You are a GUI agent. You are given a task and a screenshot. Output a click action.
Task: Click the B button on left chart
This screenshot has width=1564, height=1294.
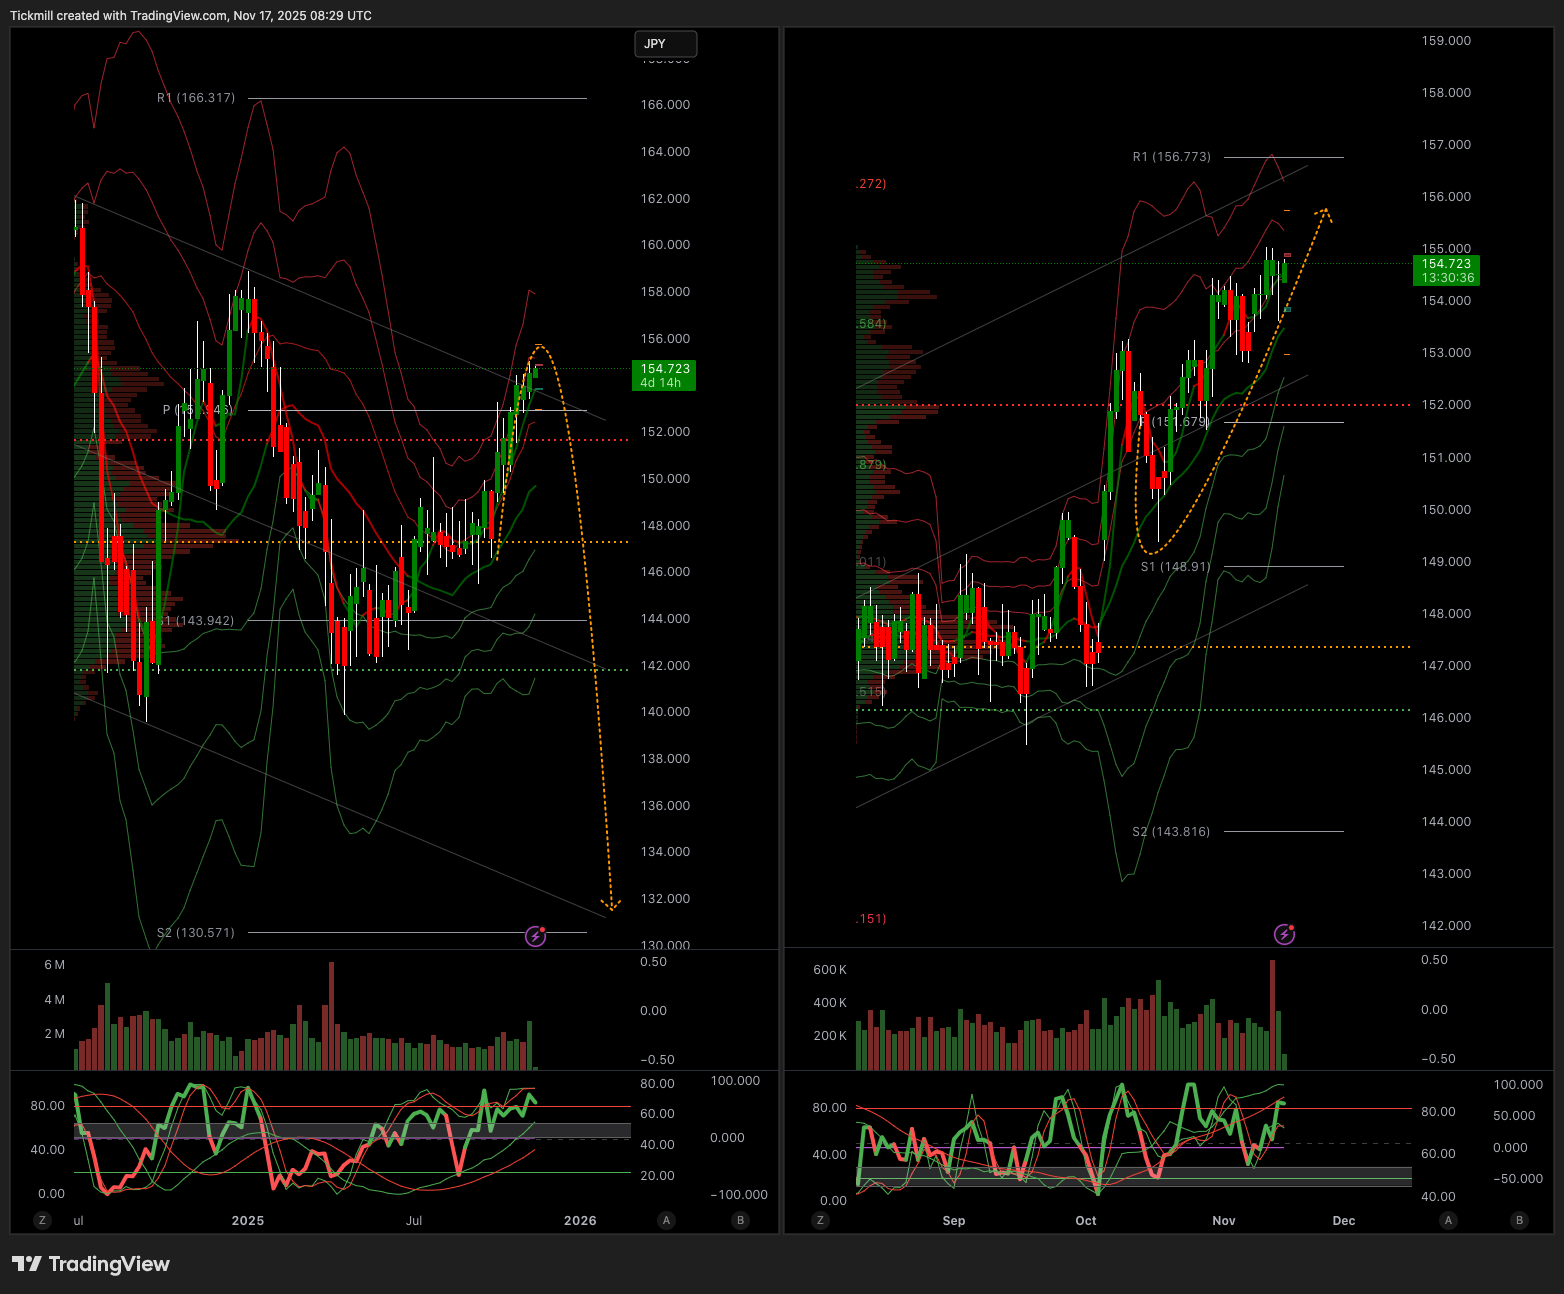click(x=740, y=1220)
